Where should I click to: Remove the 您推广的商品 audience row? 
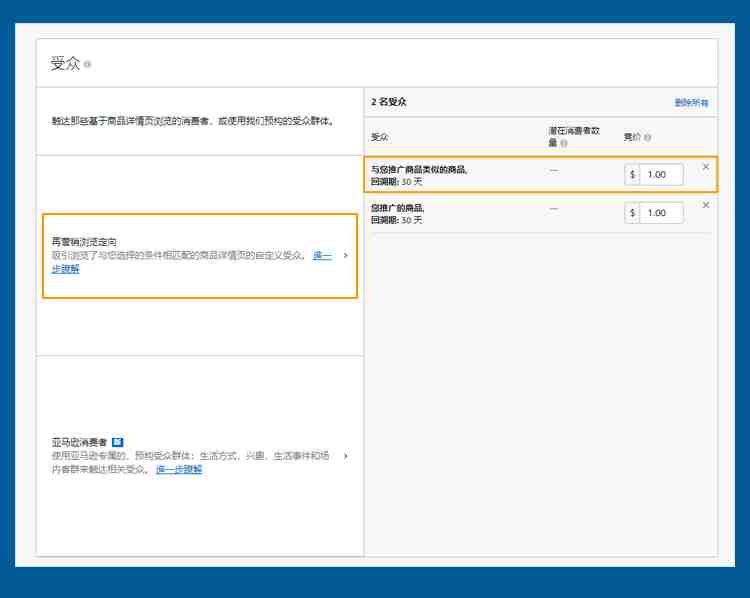coord(706,205)
